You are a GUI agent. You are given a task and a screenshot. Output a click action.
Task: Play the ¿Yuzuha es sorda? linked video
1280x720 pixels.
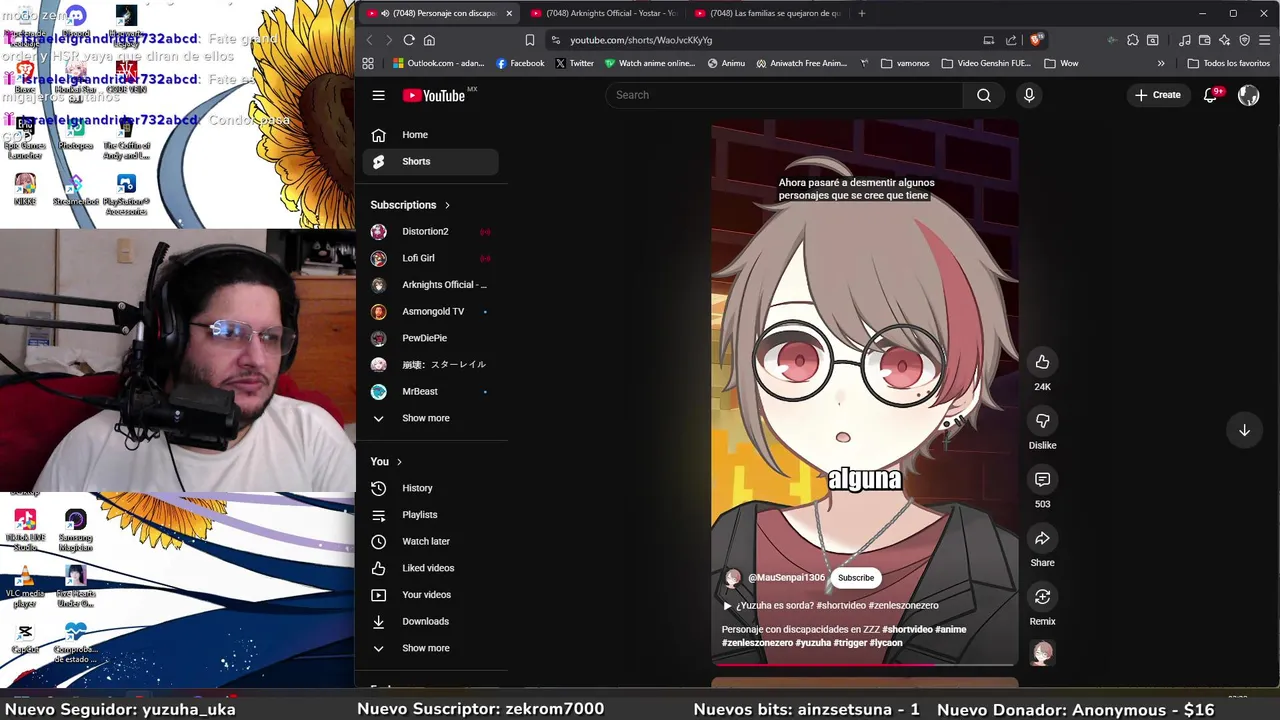(830, 606)
